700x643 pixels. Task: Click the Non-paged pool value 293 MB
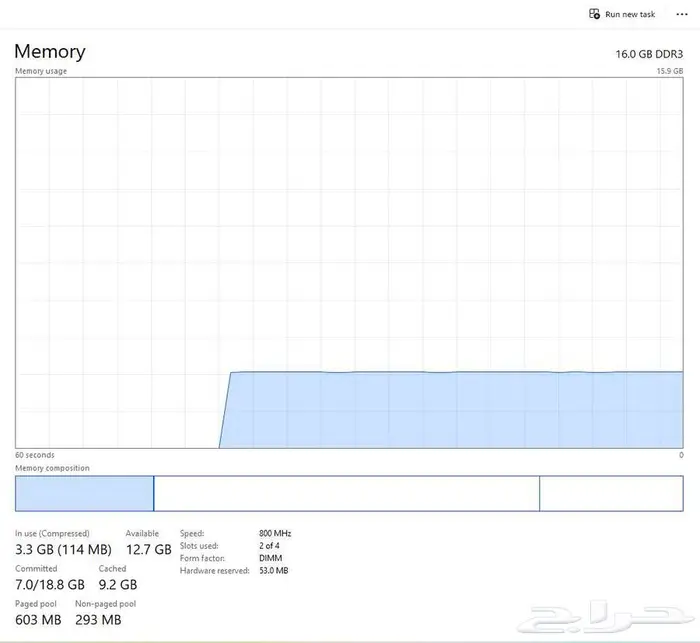(98, 620)
